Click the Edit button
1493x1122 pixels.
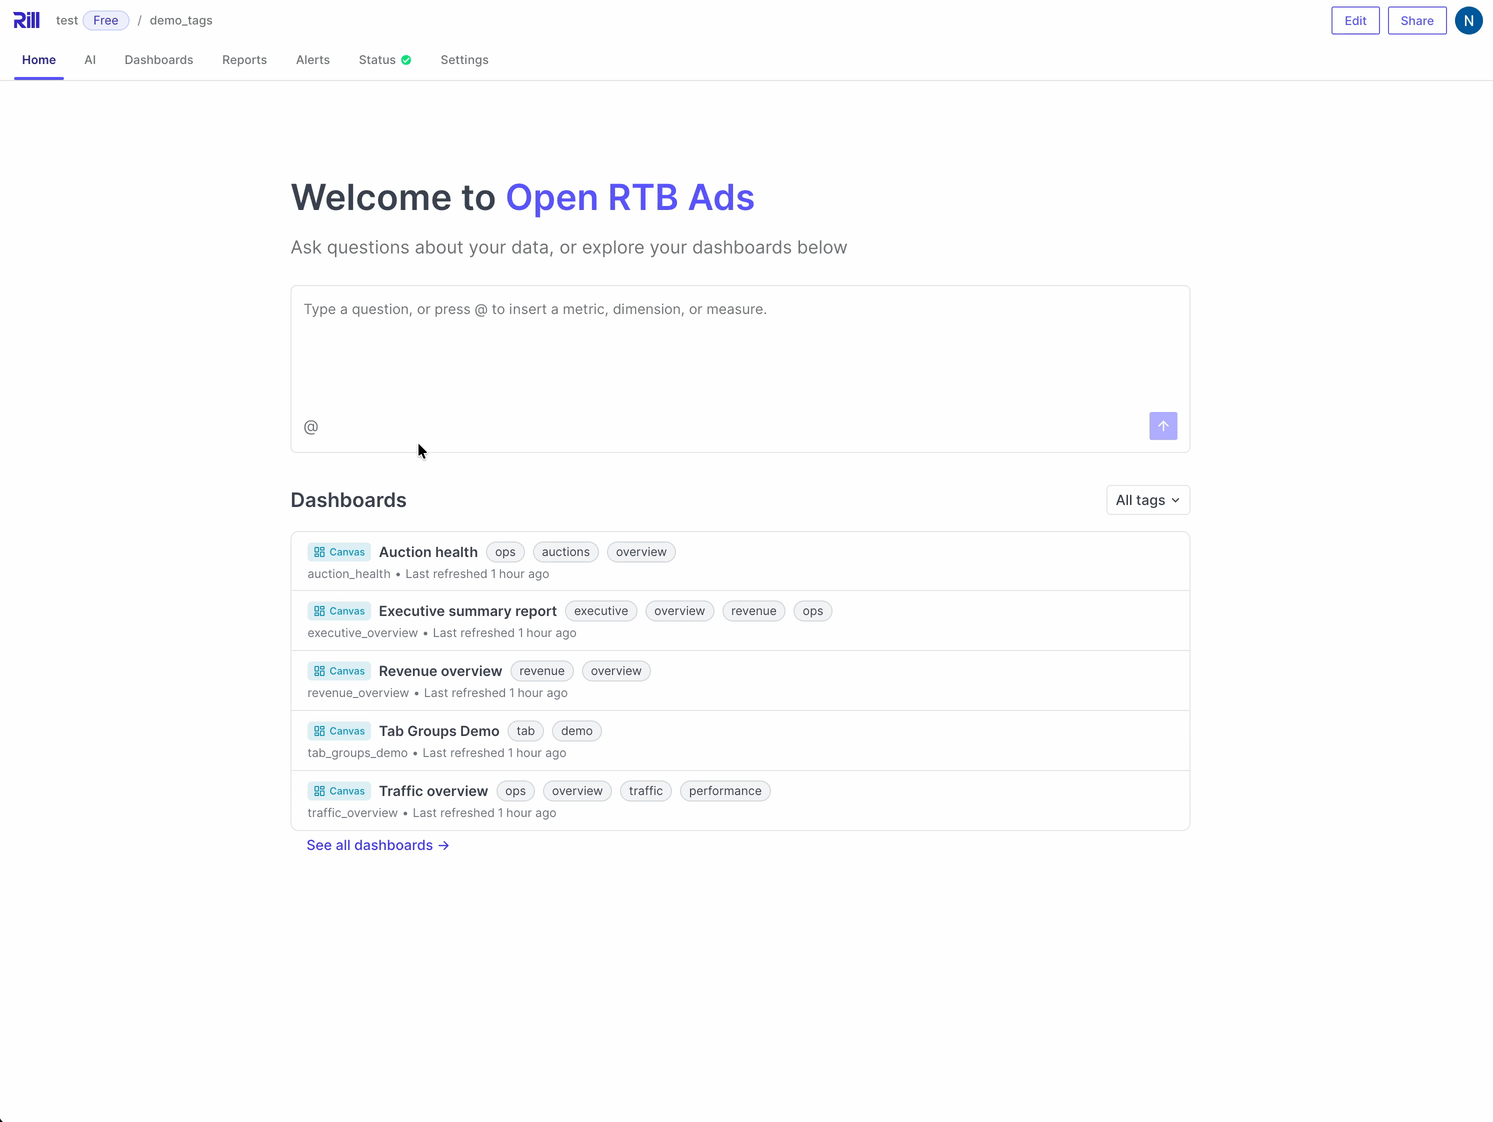click(1355, 20)
